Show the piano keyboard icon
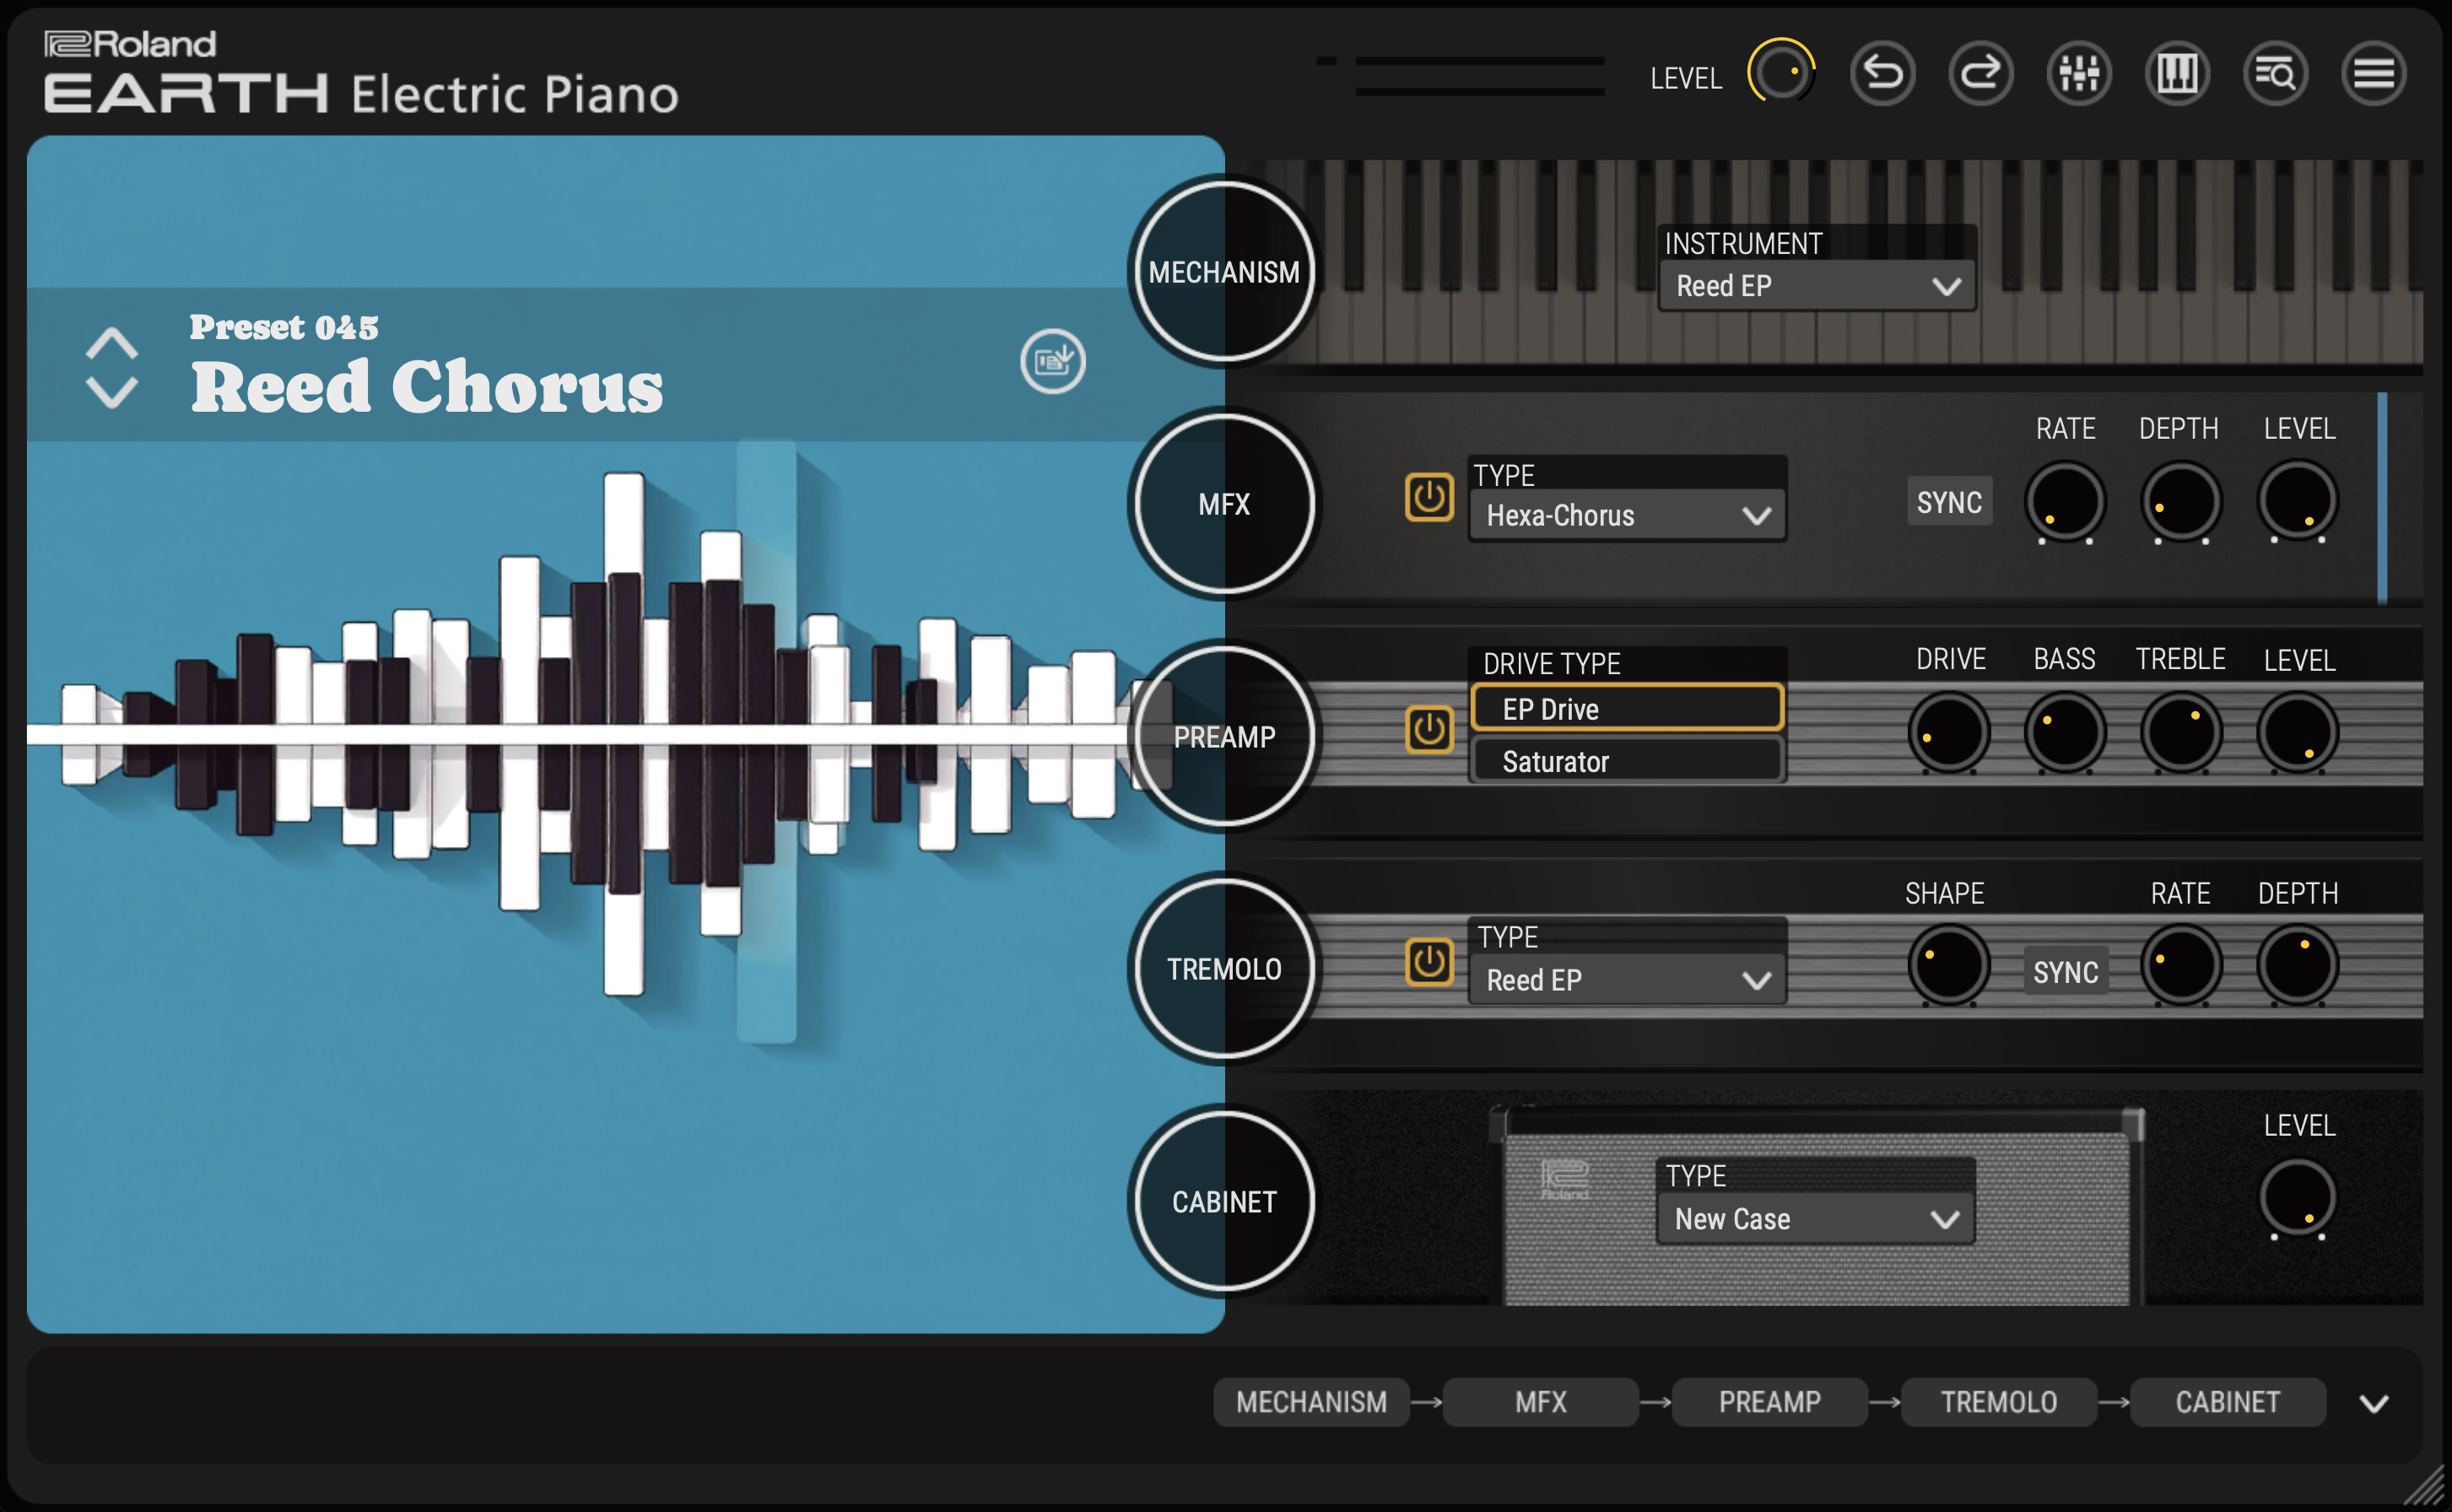 click(2177, 74)
